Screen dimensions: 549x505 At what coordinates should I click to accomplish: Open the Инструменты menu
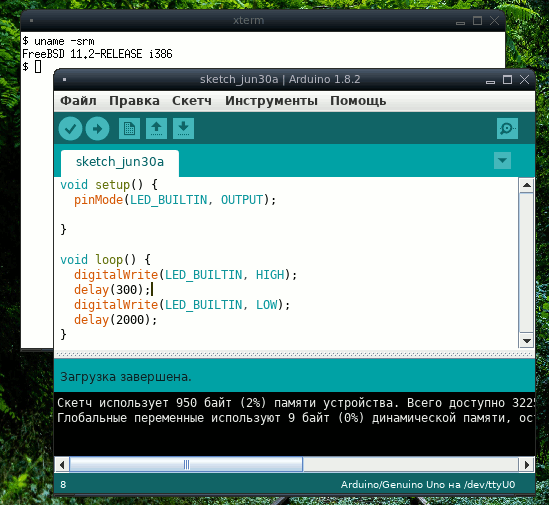click(271, 101)
